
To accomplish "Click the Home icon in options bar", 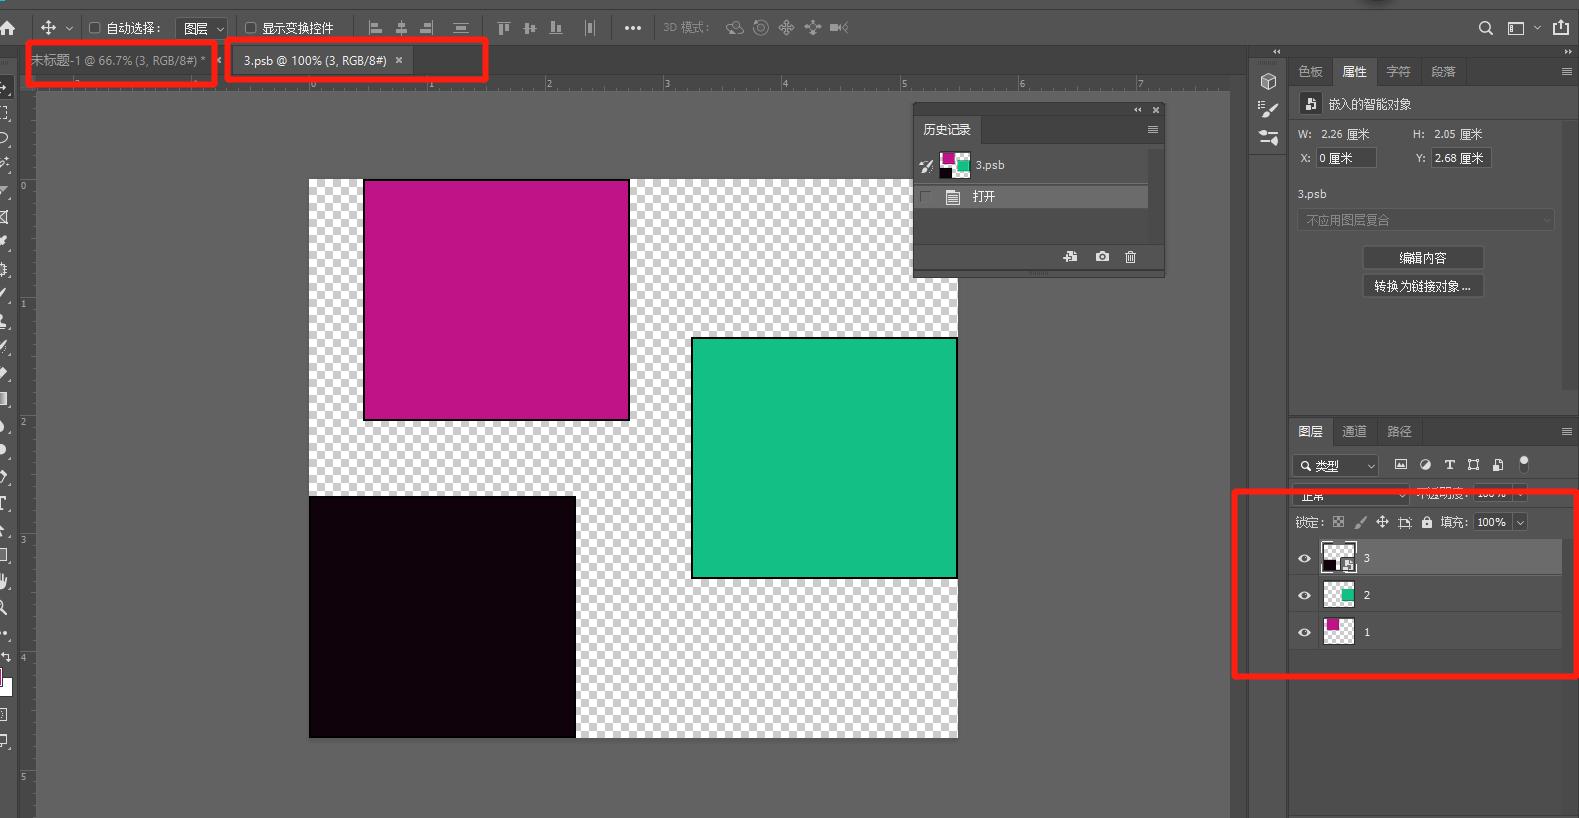I will pos(8,28).
